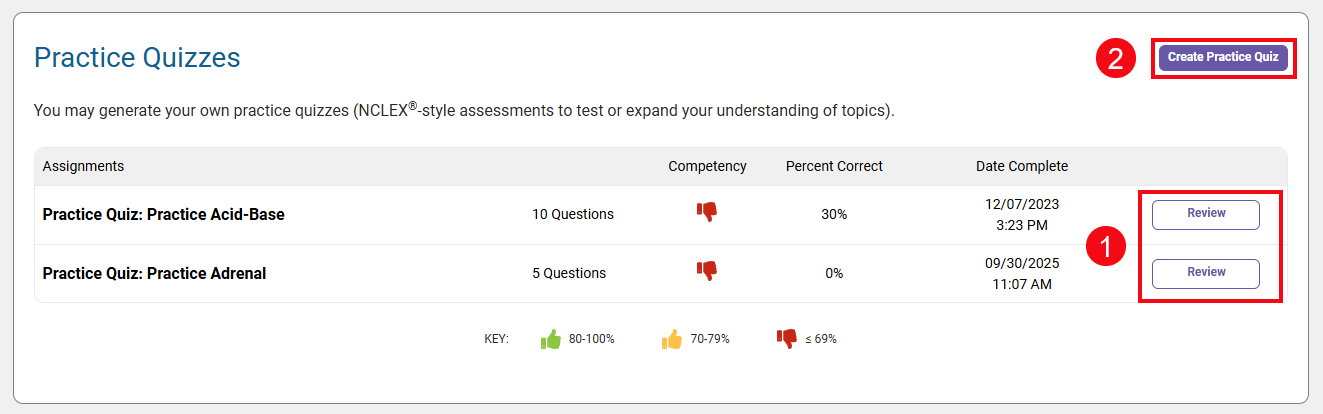
Task: Open Review for the Practice Adrenal quiz
Action: point(1205,273)
